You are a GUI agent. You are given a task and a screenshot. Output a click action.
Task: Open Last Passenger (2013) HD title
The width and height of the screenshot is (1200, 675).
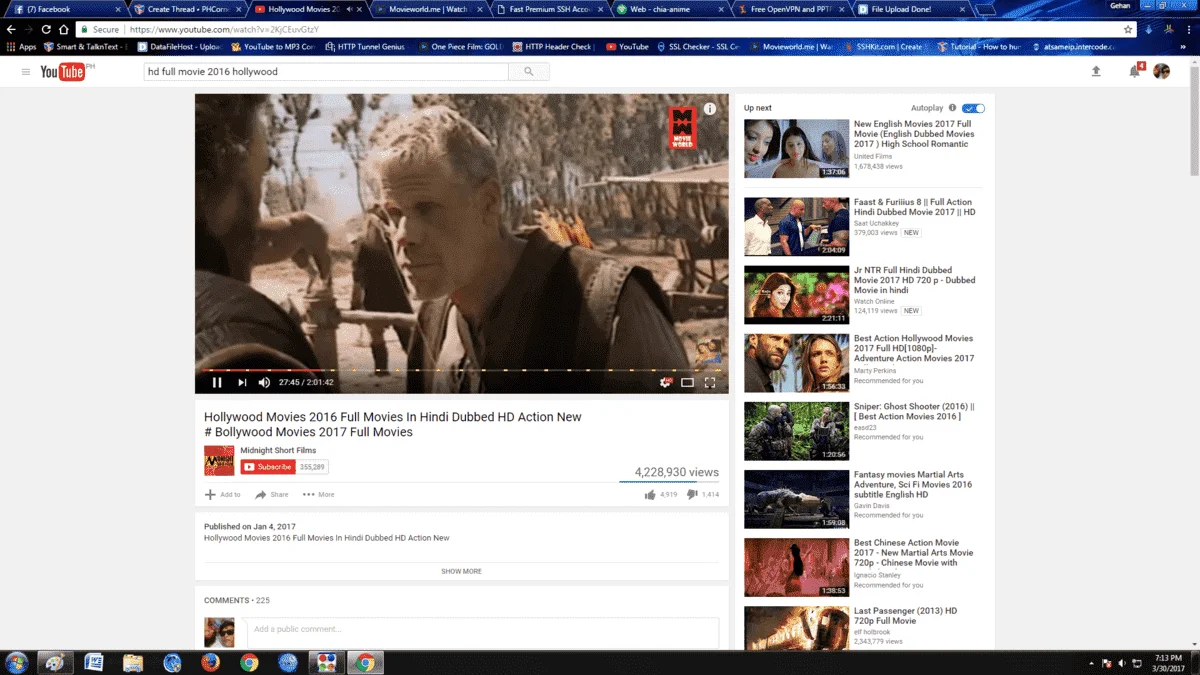click(x=906, y=616)
